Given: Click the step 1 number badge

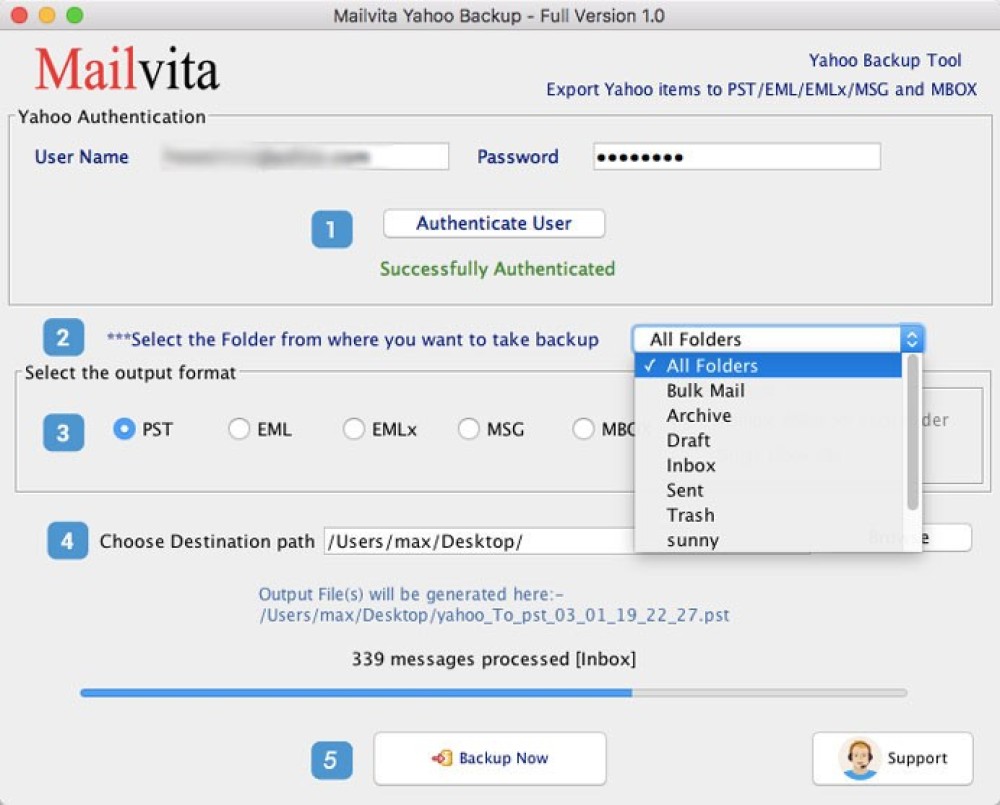Looking at the screenshot, I should [x=331, y=229].
